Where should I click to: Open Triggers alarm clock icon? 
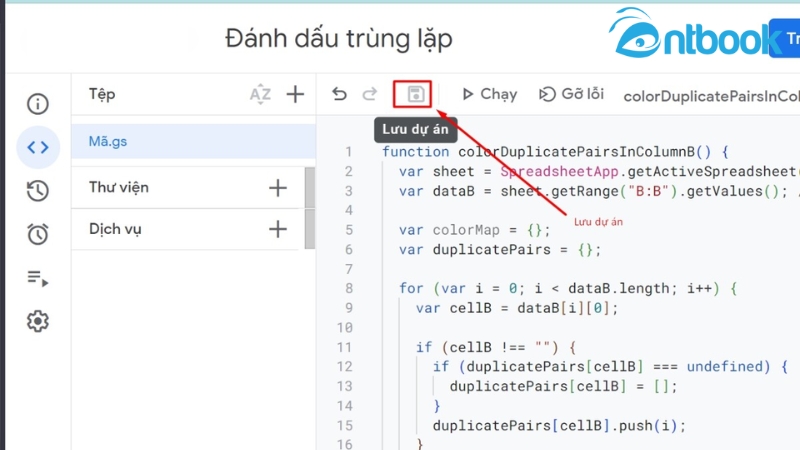pos(38,234)
